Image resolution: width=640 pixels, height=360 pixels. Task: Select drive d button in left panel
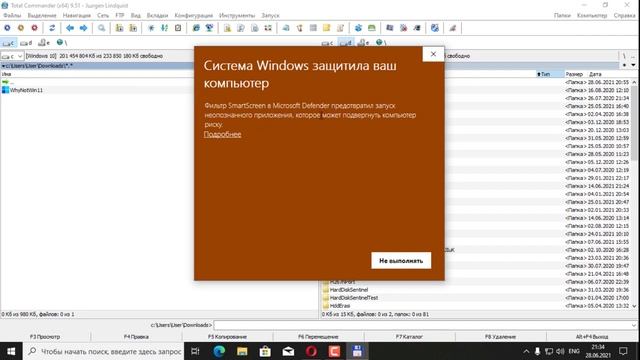point(26,43)
